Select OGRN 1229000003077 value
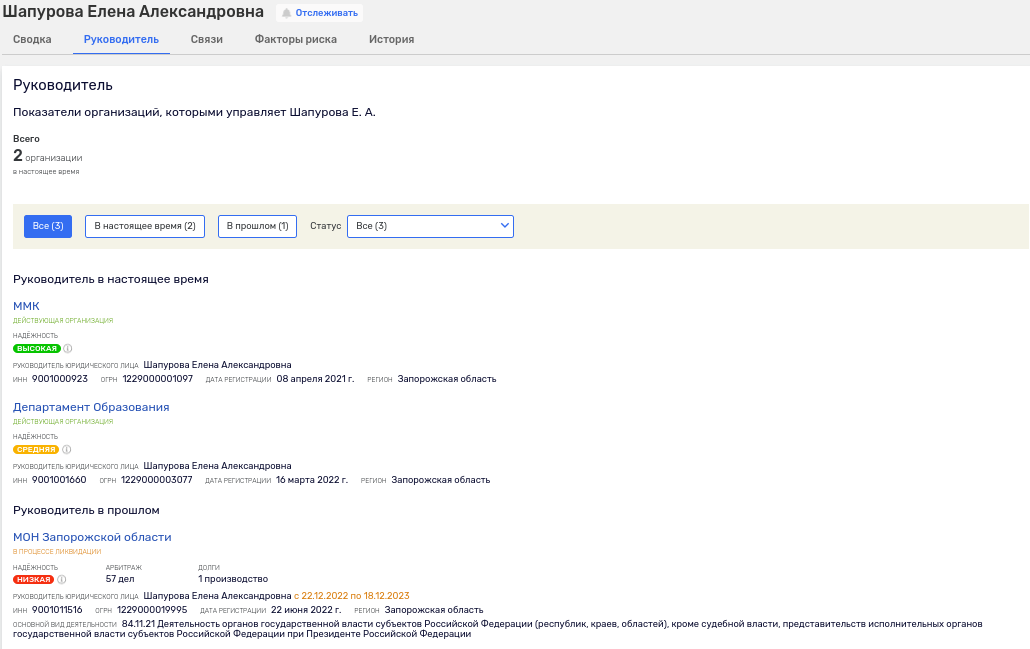 pyautogui.click(x=157, y=480)
